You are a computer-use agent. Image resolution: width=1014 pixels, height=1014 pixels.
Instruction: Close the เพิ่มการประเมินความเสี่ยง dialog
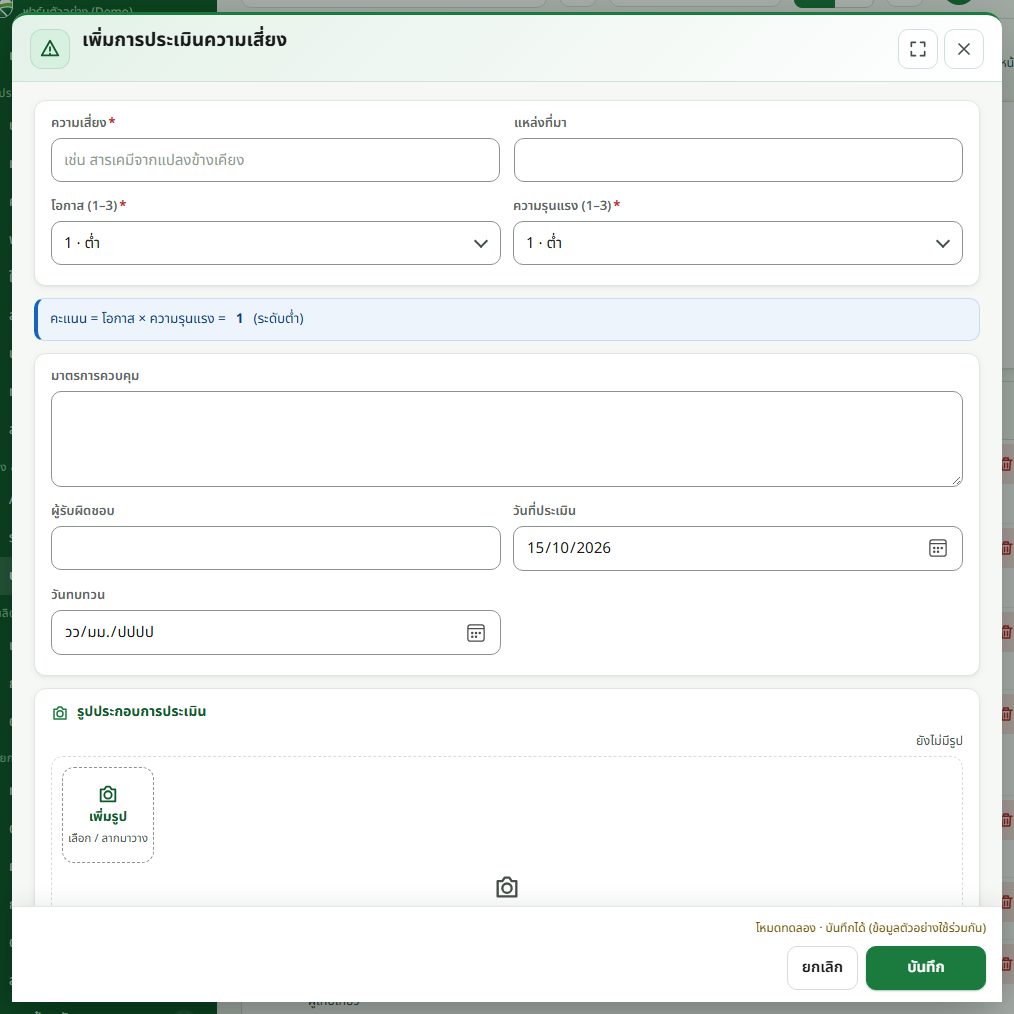[964, 49]
